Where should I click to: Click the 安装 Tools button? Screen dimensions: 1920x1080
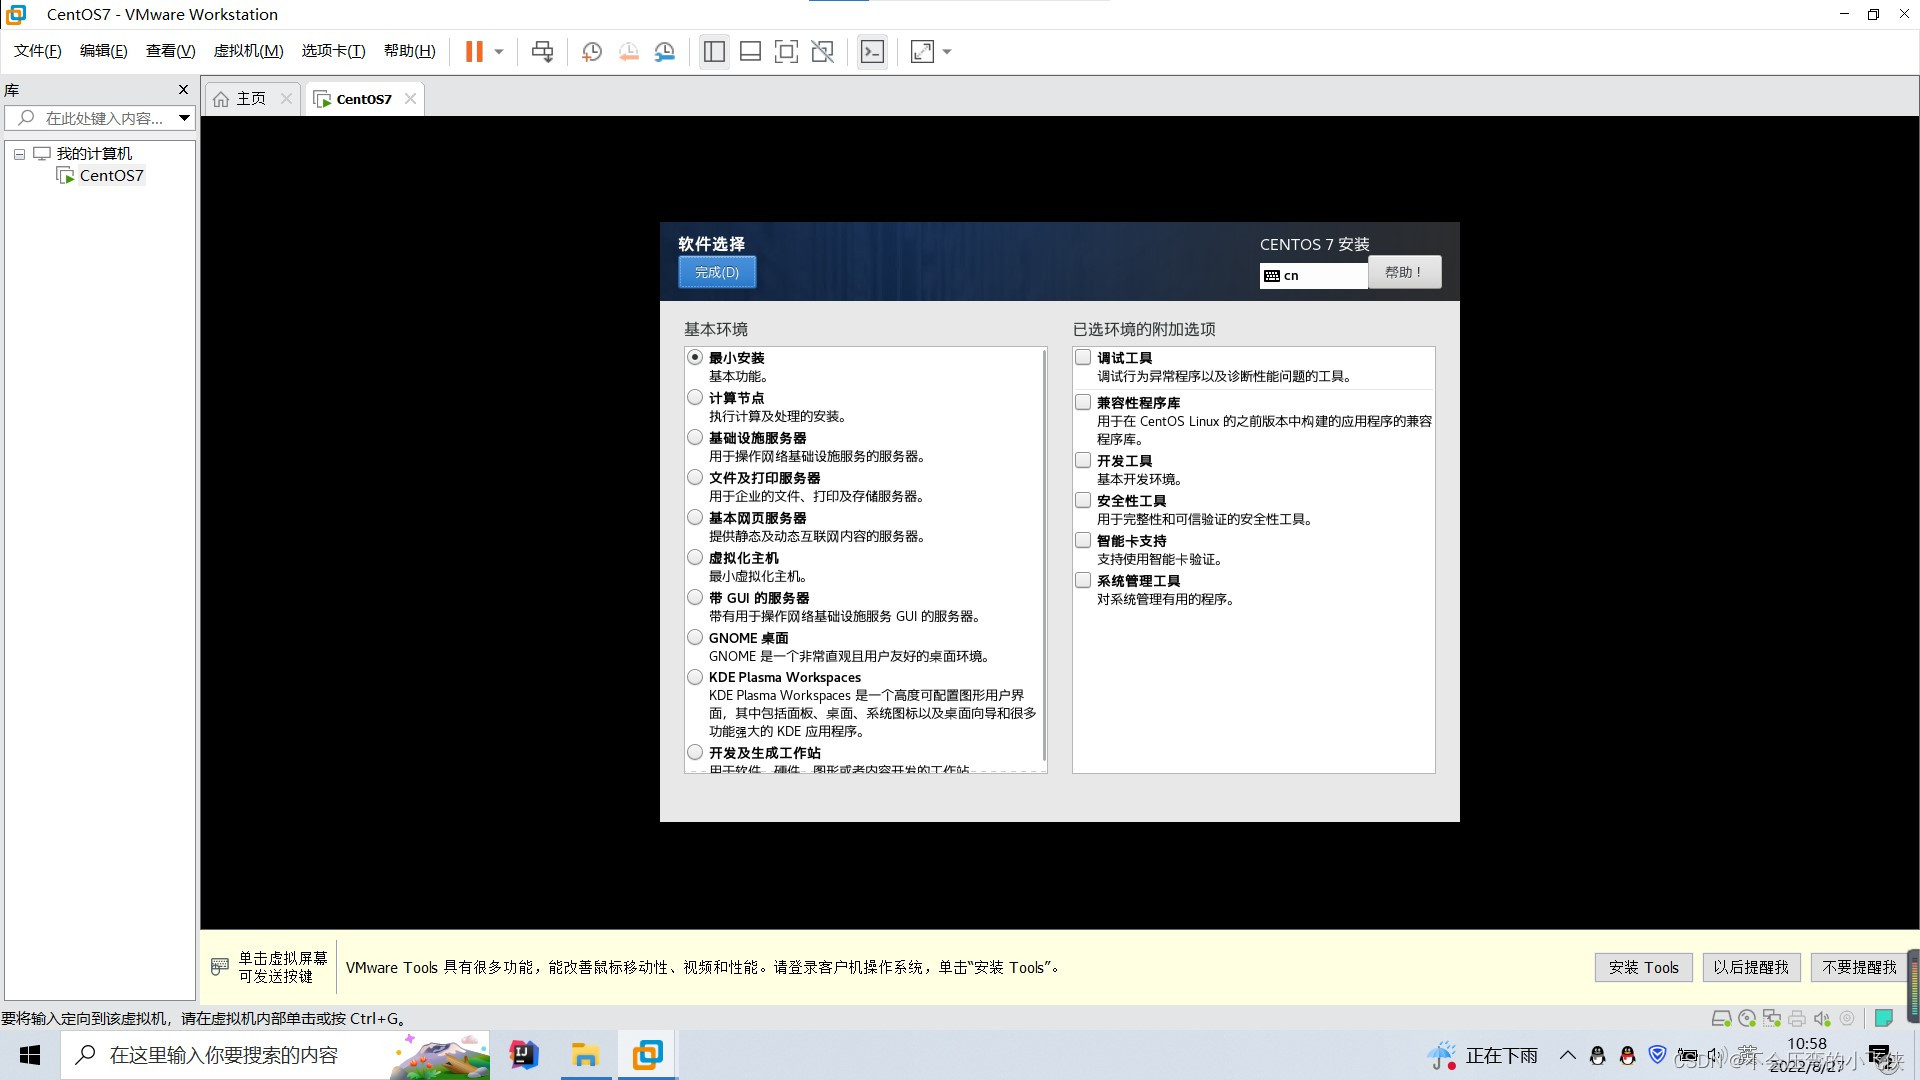[x=1643, y=967]
